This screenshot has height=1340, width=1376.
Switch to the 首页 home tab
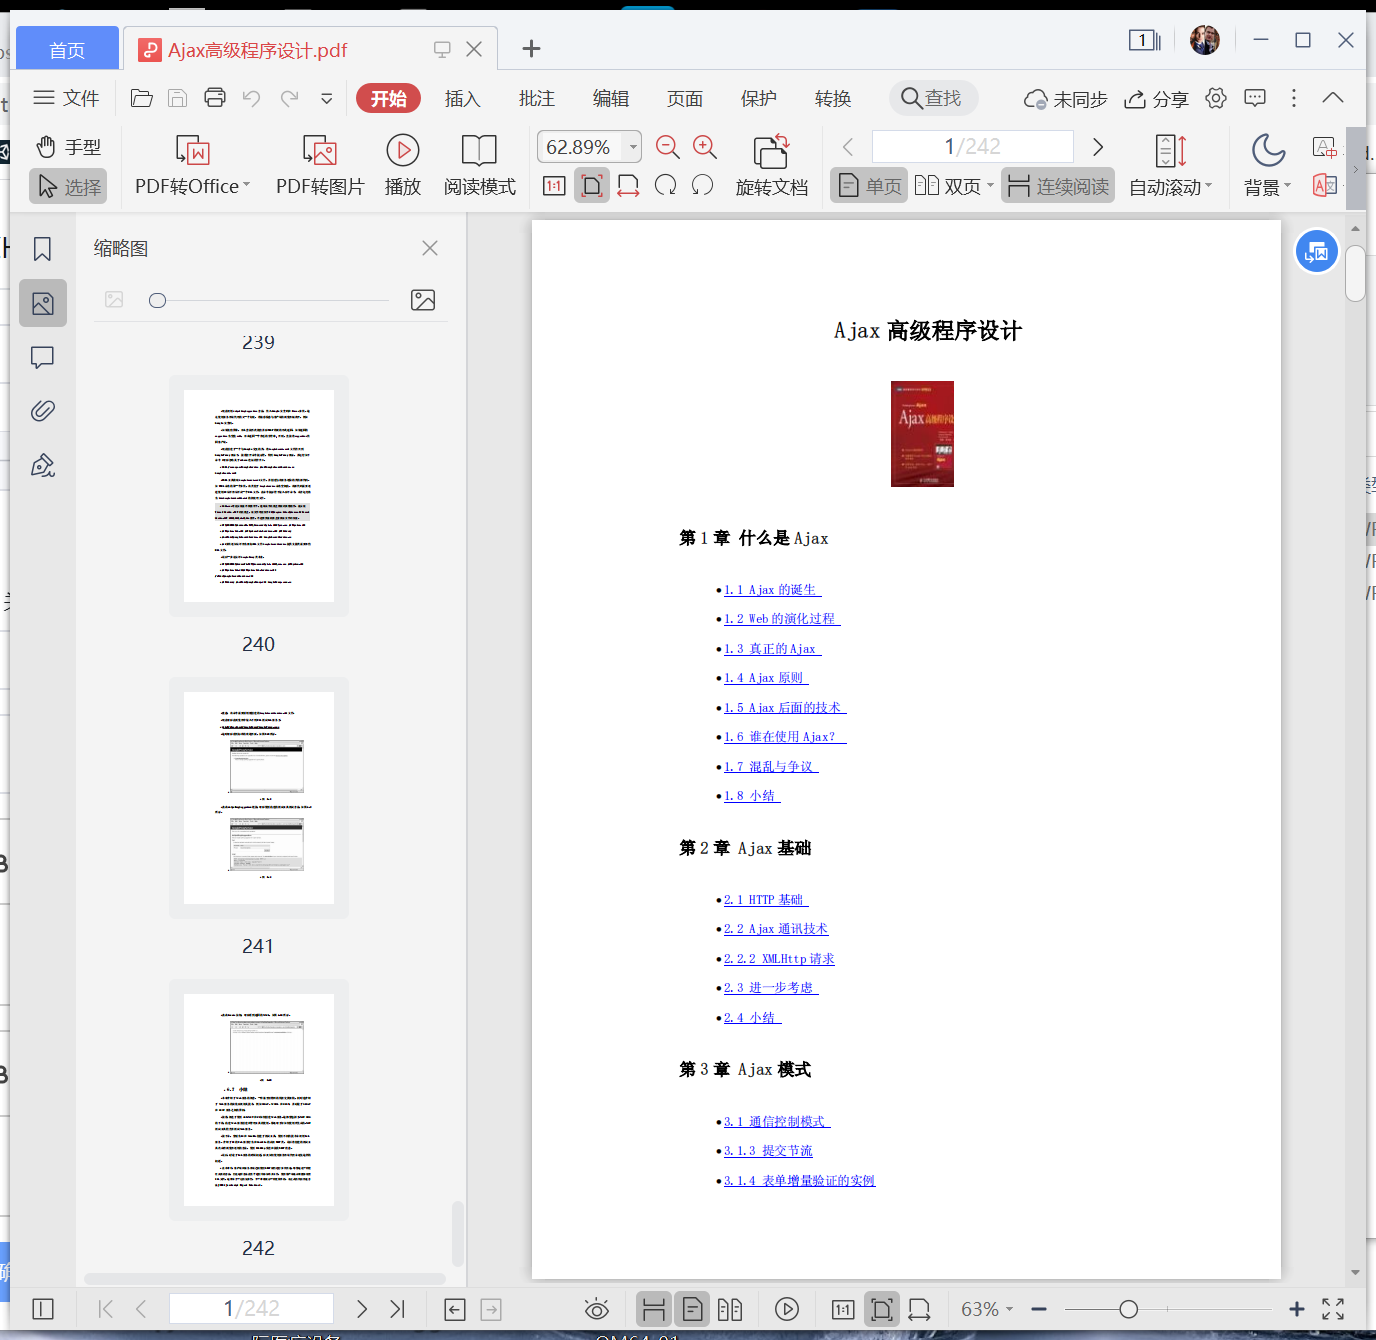pyautogui.click(x=67, y=50)
